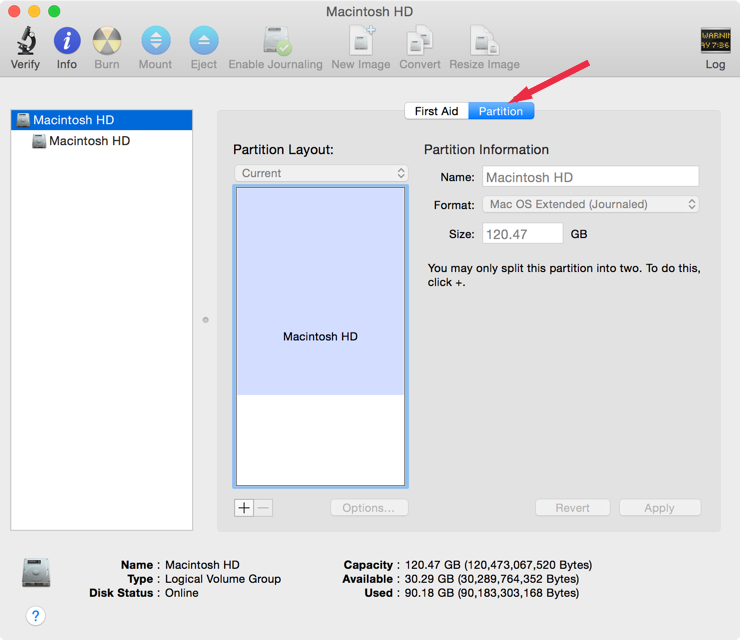
Task: Open the Info toolbar icon
Action: tap(67, 41)
